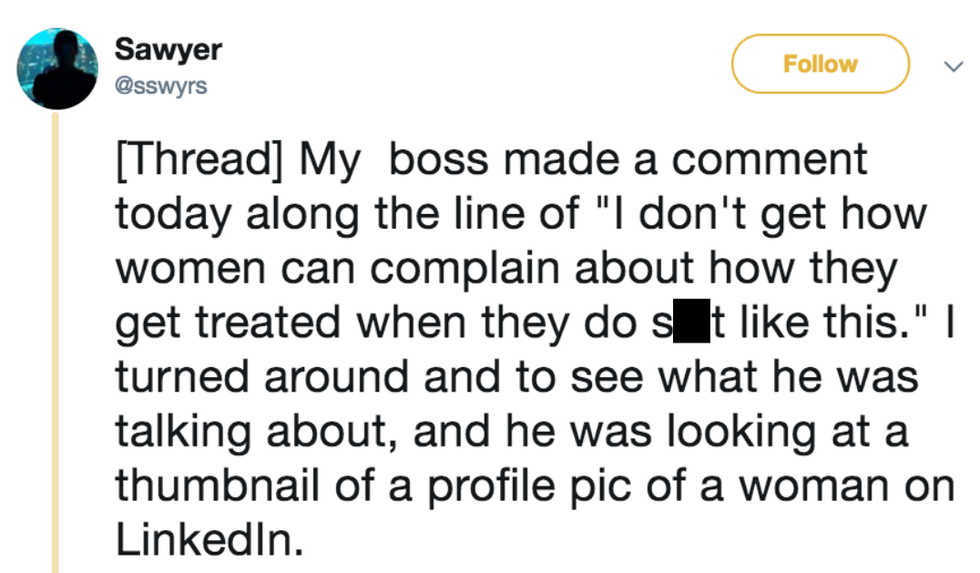This screenshot has height=573, width=980.
Task: Click the vertical thread connector line
Action: [x=56, y=340]
